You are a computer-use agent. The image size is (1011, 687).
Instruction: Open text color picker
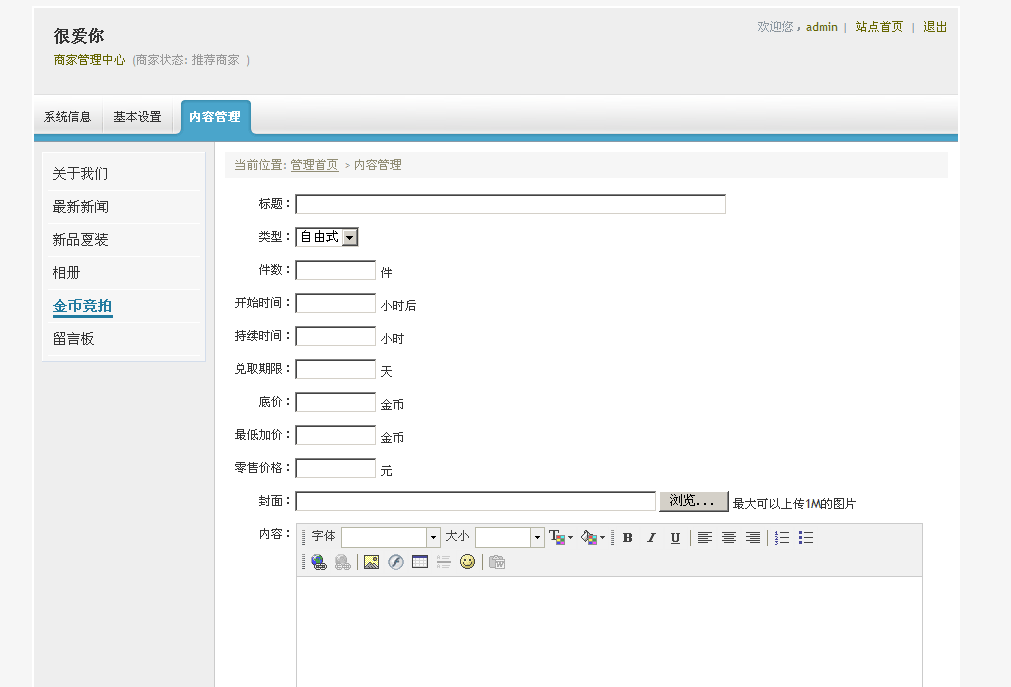561,537
